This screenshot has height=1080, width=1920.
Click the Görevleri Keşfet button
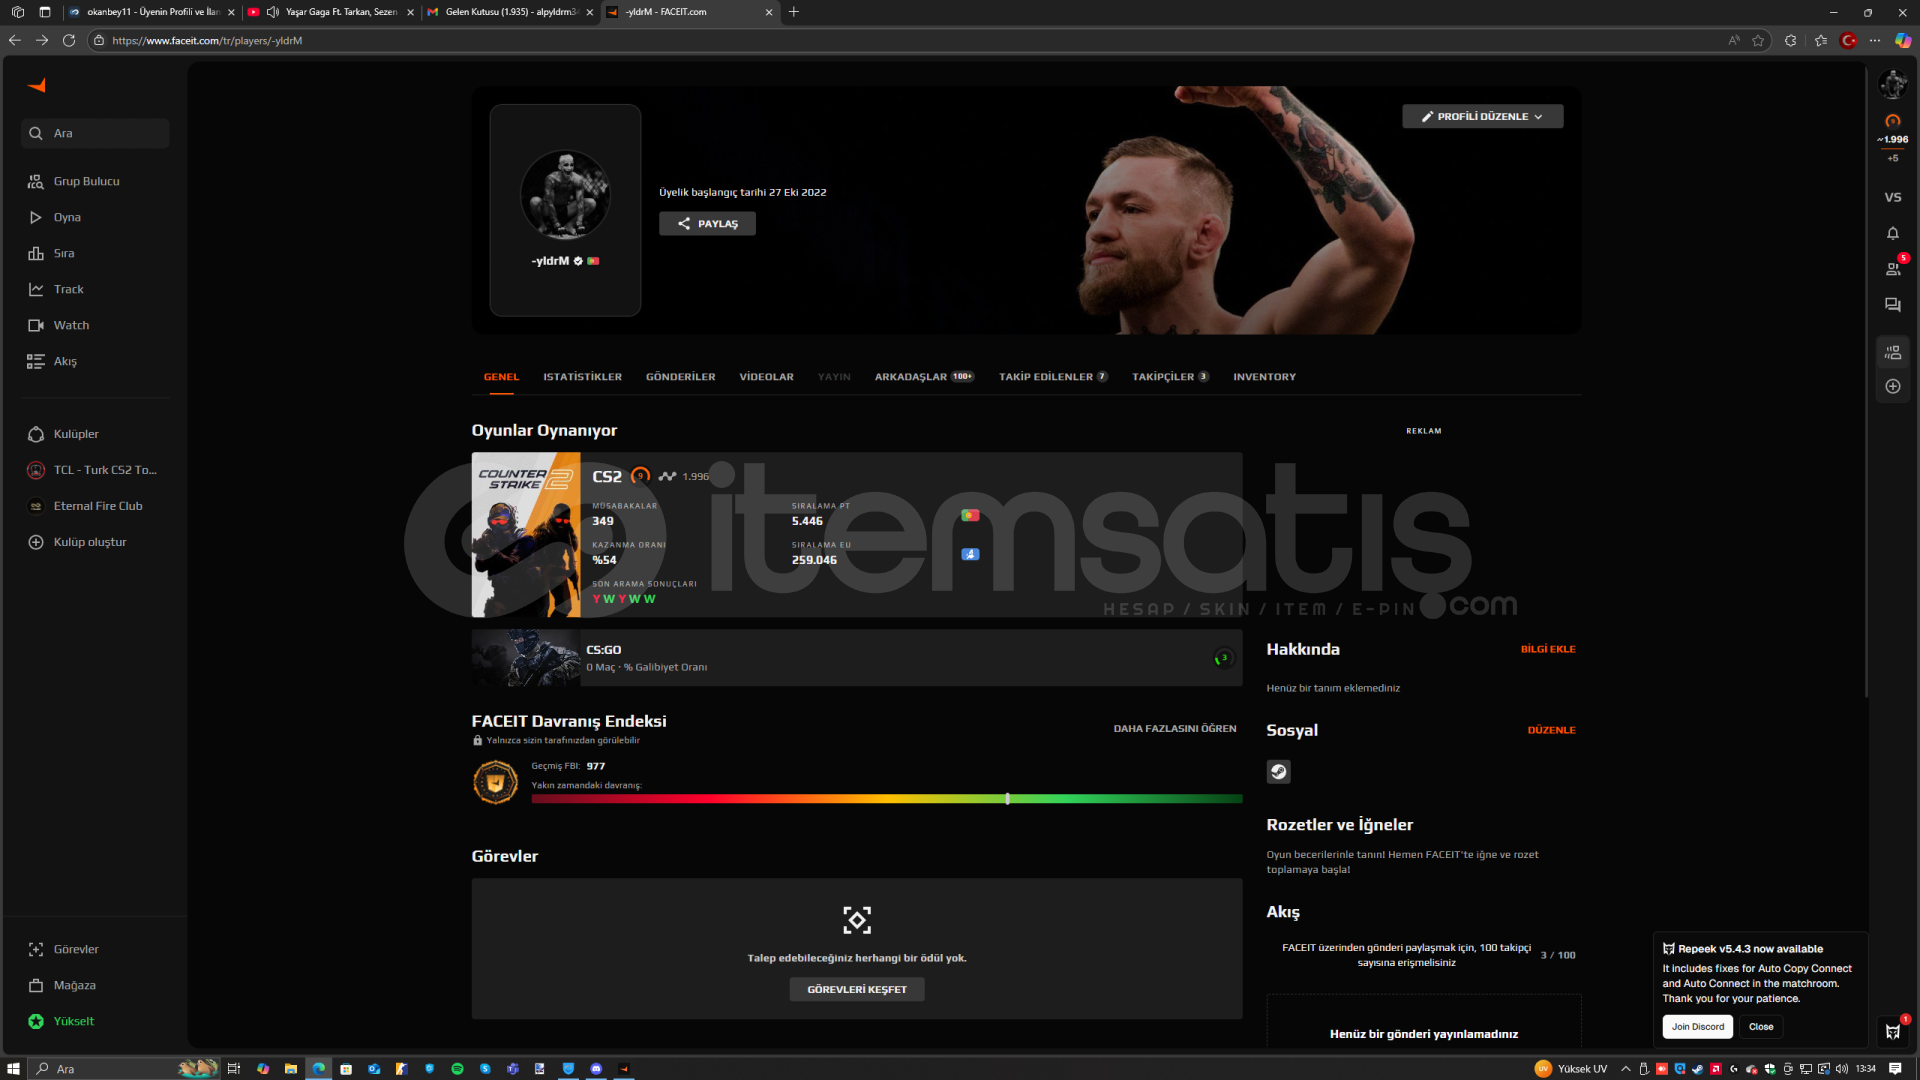857,989
